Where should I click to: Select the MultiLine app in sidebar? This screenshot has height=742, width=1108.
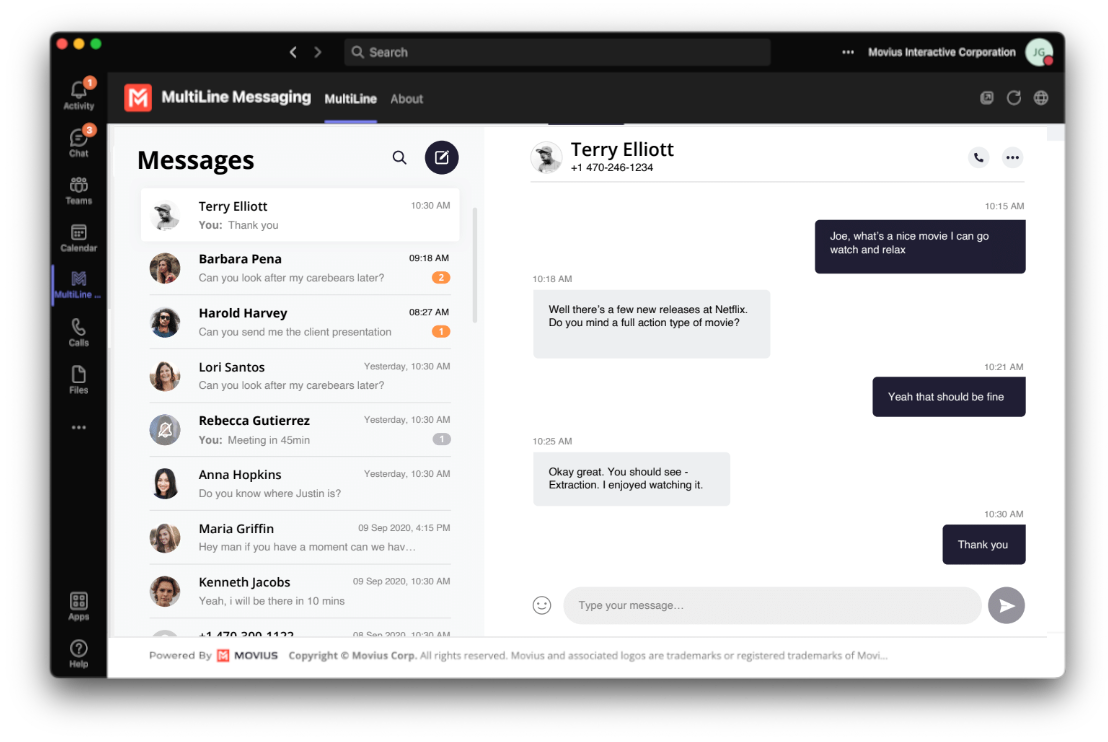[78, 285]
